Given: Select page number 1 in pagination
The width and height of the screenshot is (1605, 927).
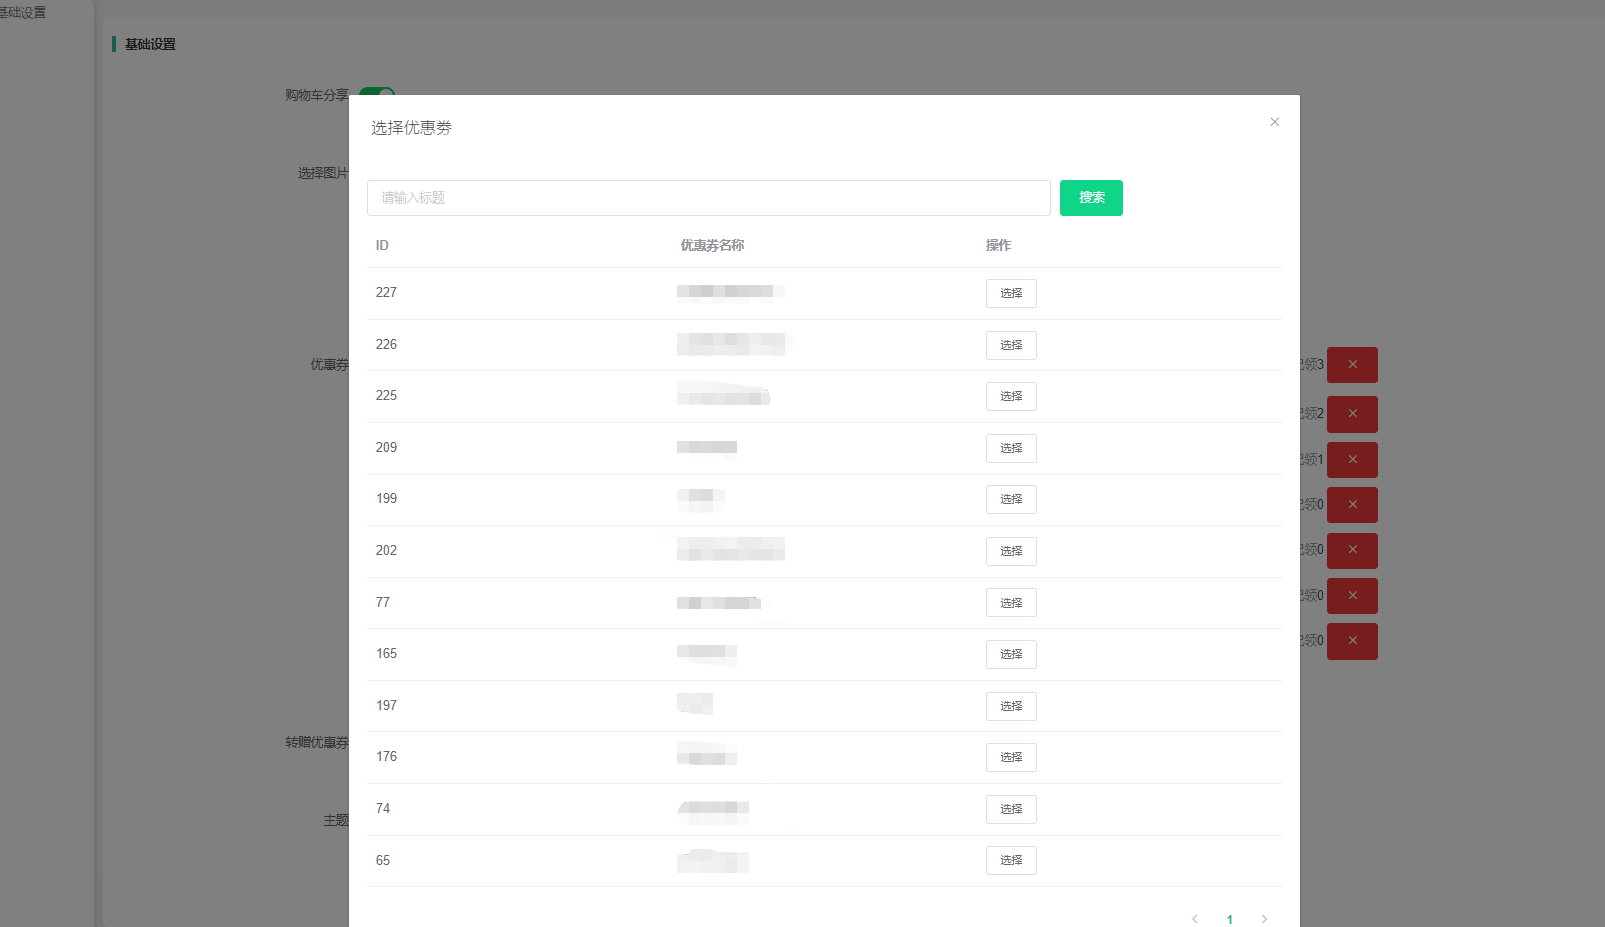Looking at the screenshot, I should pos(1229,919).
